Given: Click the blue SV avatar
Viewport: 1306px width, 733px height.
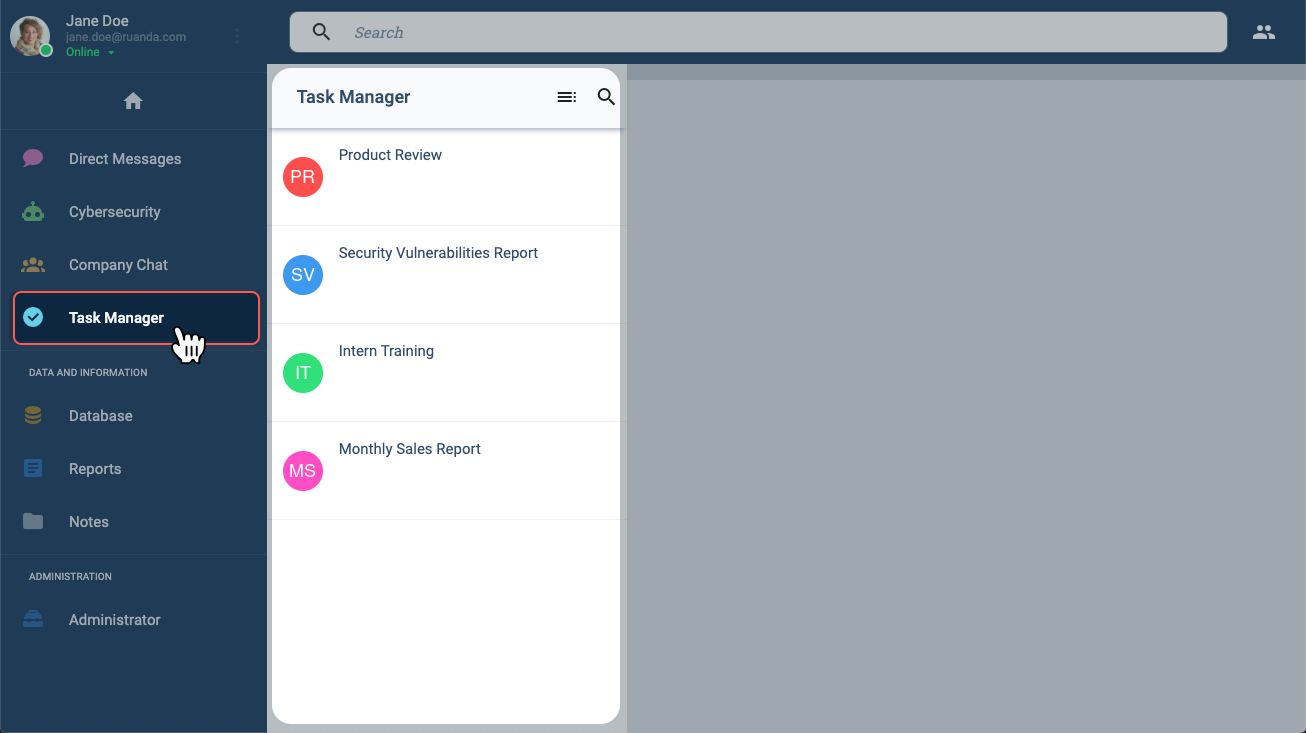Looking at the screenshot, I should click(303, 275).
